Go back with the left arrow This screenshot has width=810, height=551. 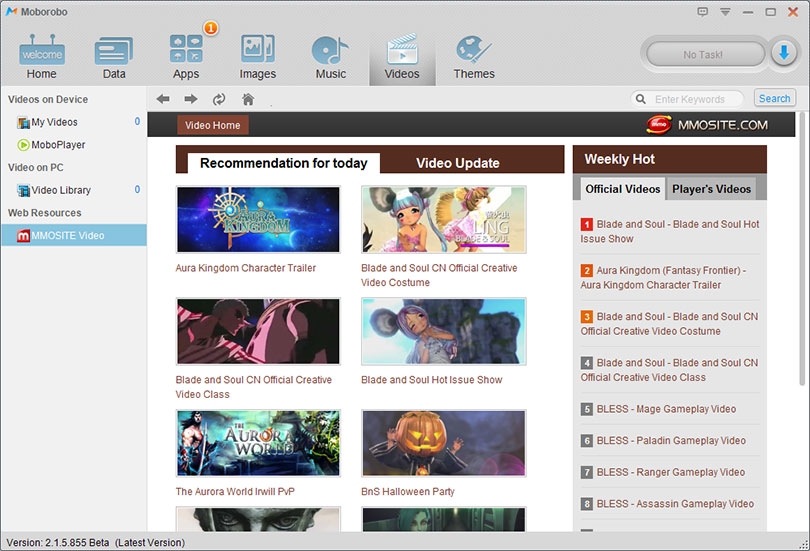pyautogui.click(x=163, y=99)
